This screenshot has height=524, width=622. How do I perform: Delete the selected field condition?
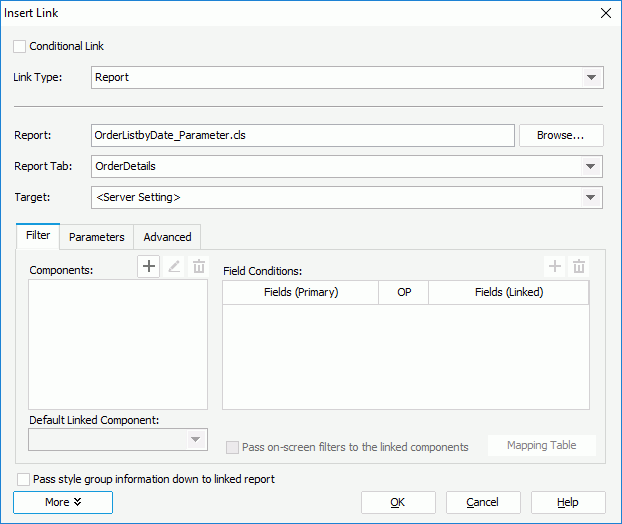point(579,266)
